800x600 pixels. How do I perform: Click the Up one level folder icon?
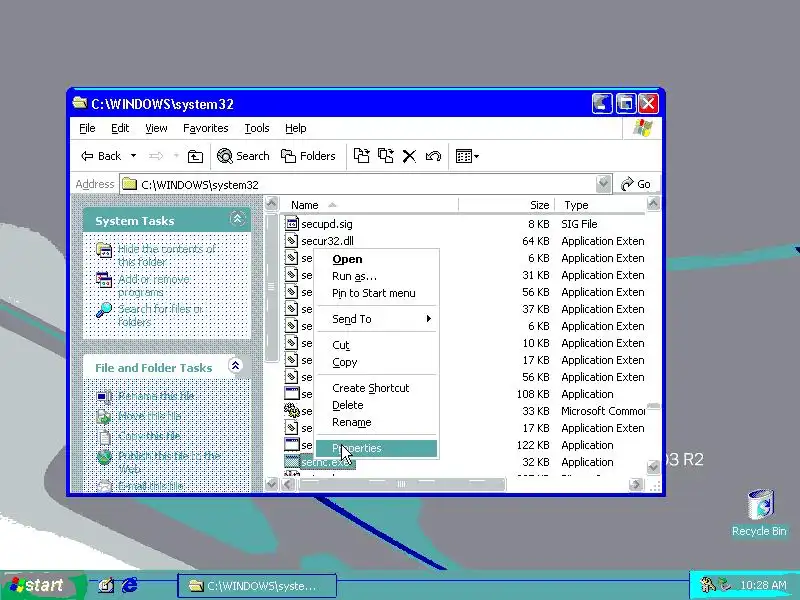pyautogui.click(x=195, y=156)
